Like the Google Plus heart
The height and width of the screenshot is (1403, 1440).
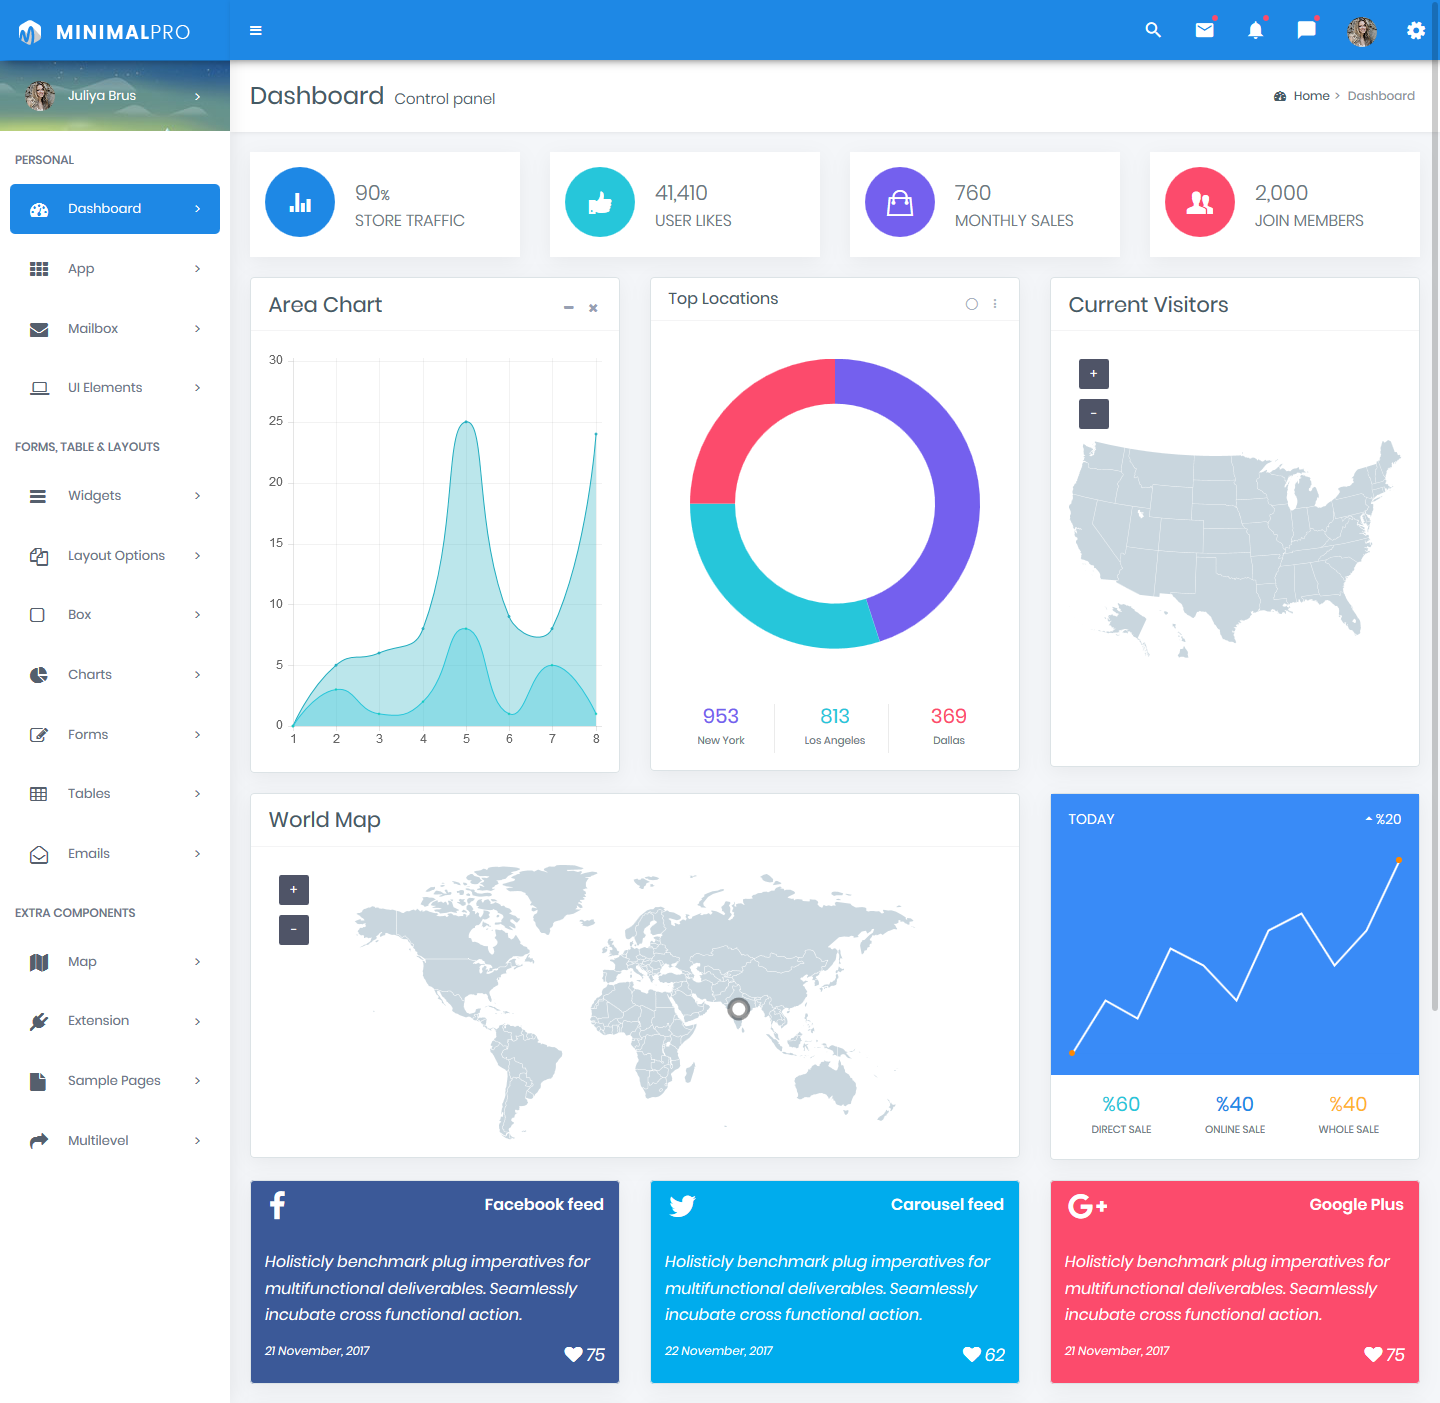[x=1373, y=1355]
